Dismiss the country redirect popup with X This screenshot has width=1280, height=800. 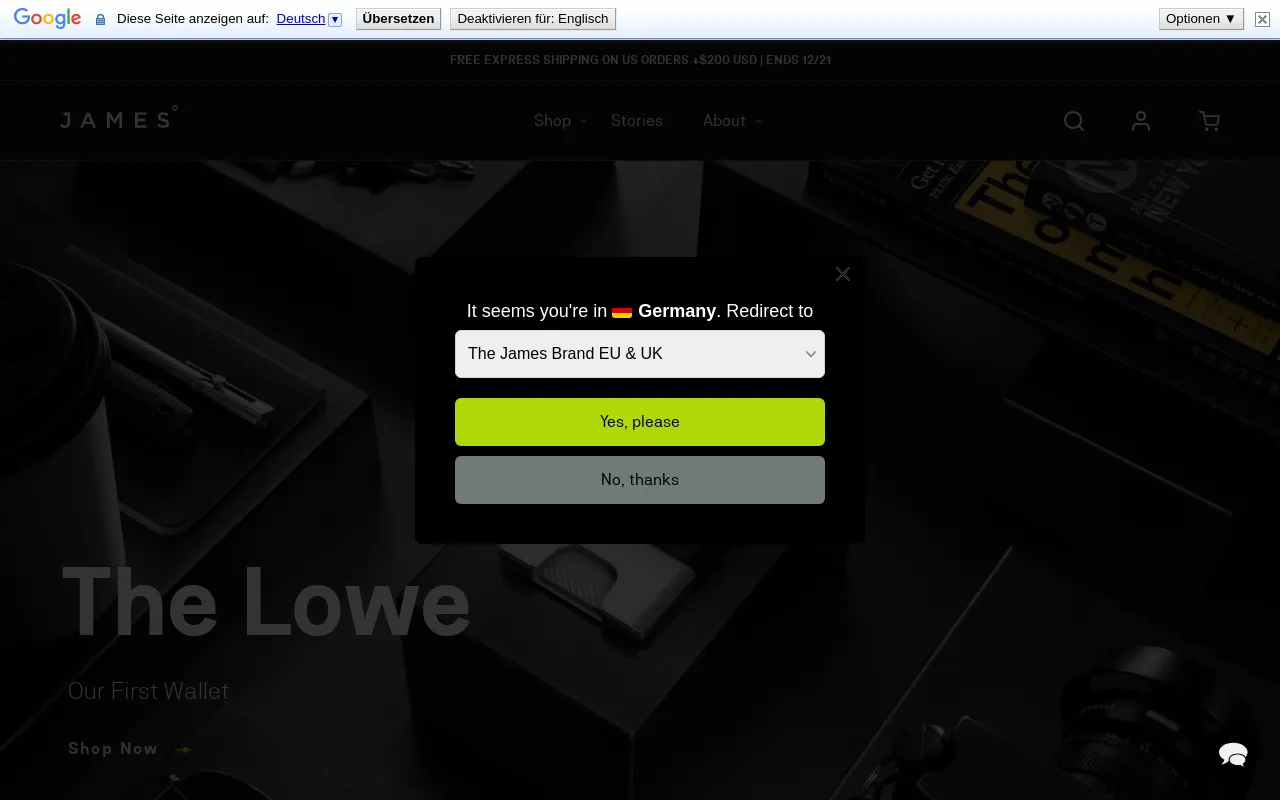pyautogui.click(x=842, y=274)
